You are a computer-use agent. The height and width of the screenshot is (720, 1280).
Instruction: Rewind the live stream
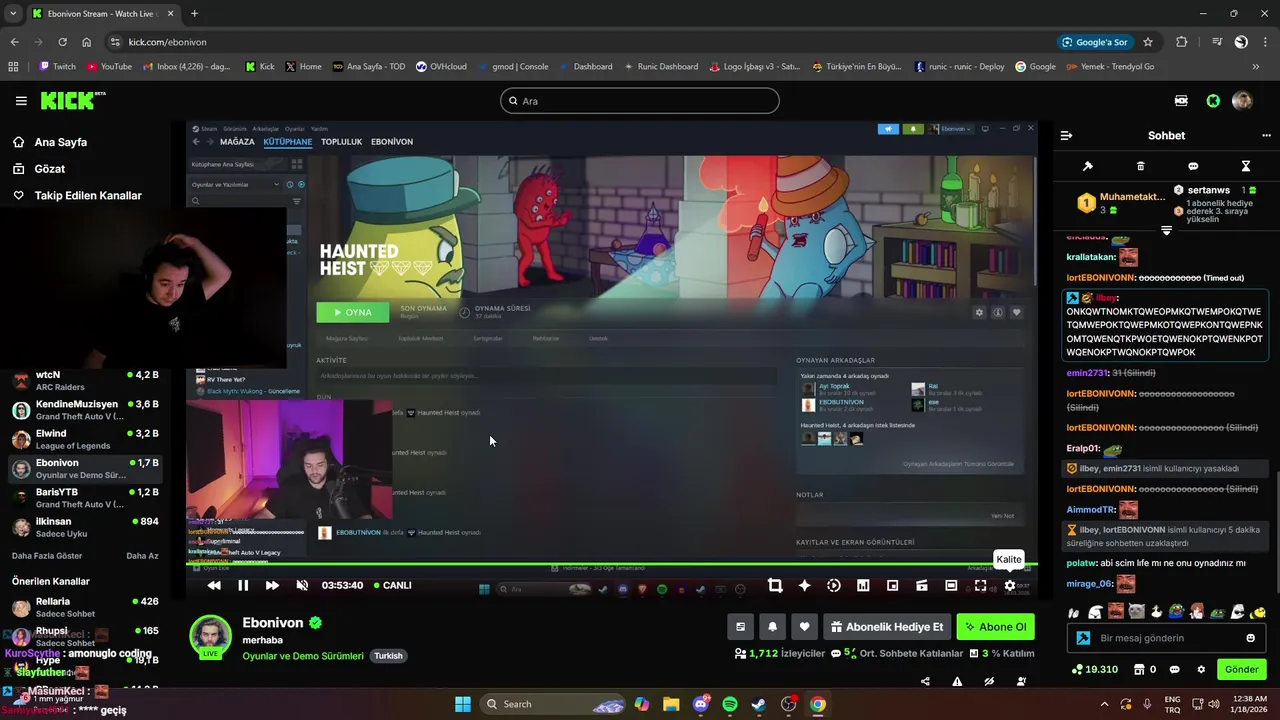(x=213, y=586)
